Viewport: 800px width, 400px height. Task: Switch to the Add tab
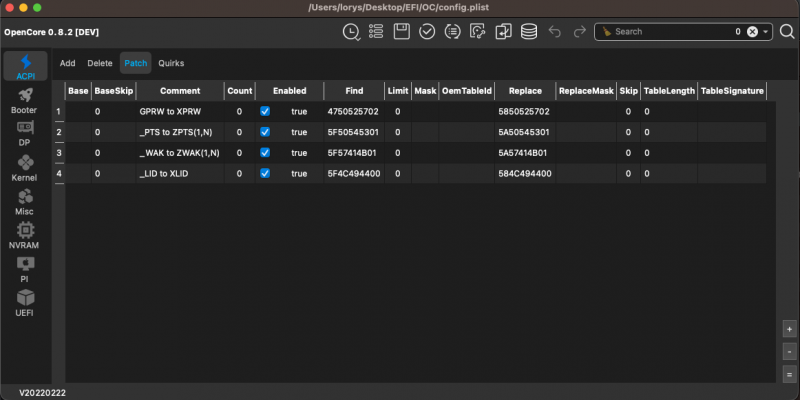[x=67, y=63]
